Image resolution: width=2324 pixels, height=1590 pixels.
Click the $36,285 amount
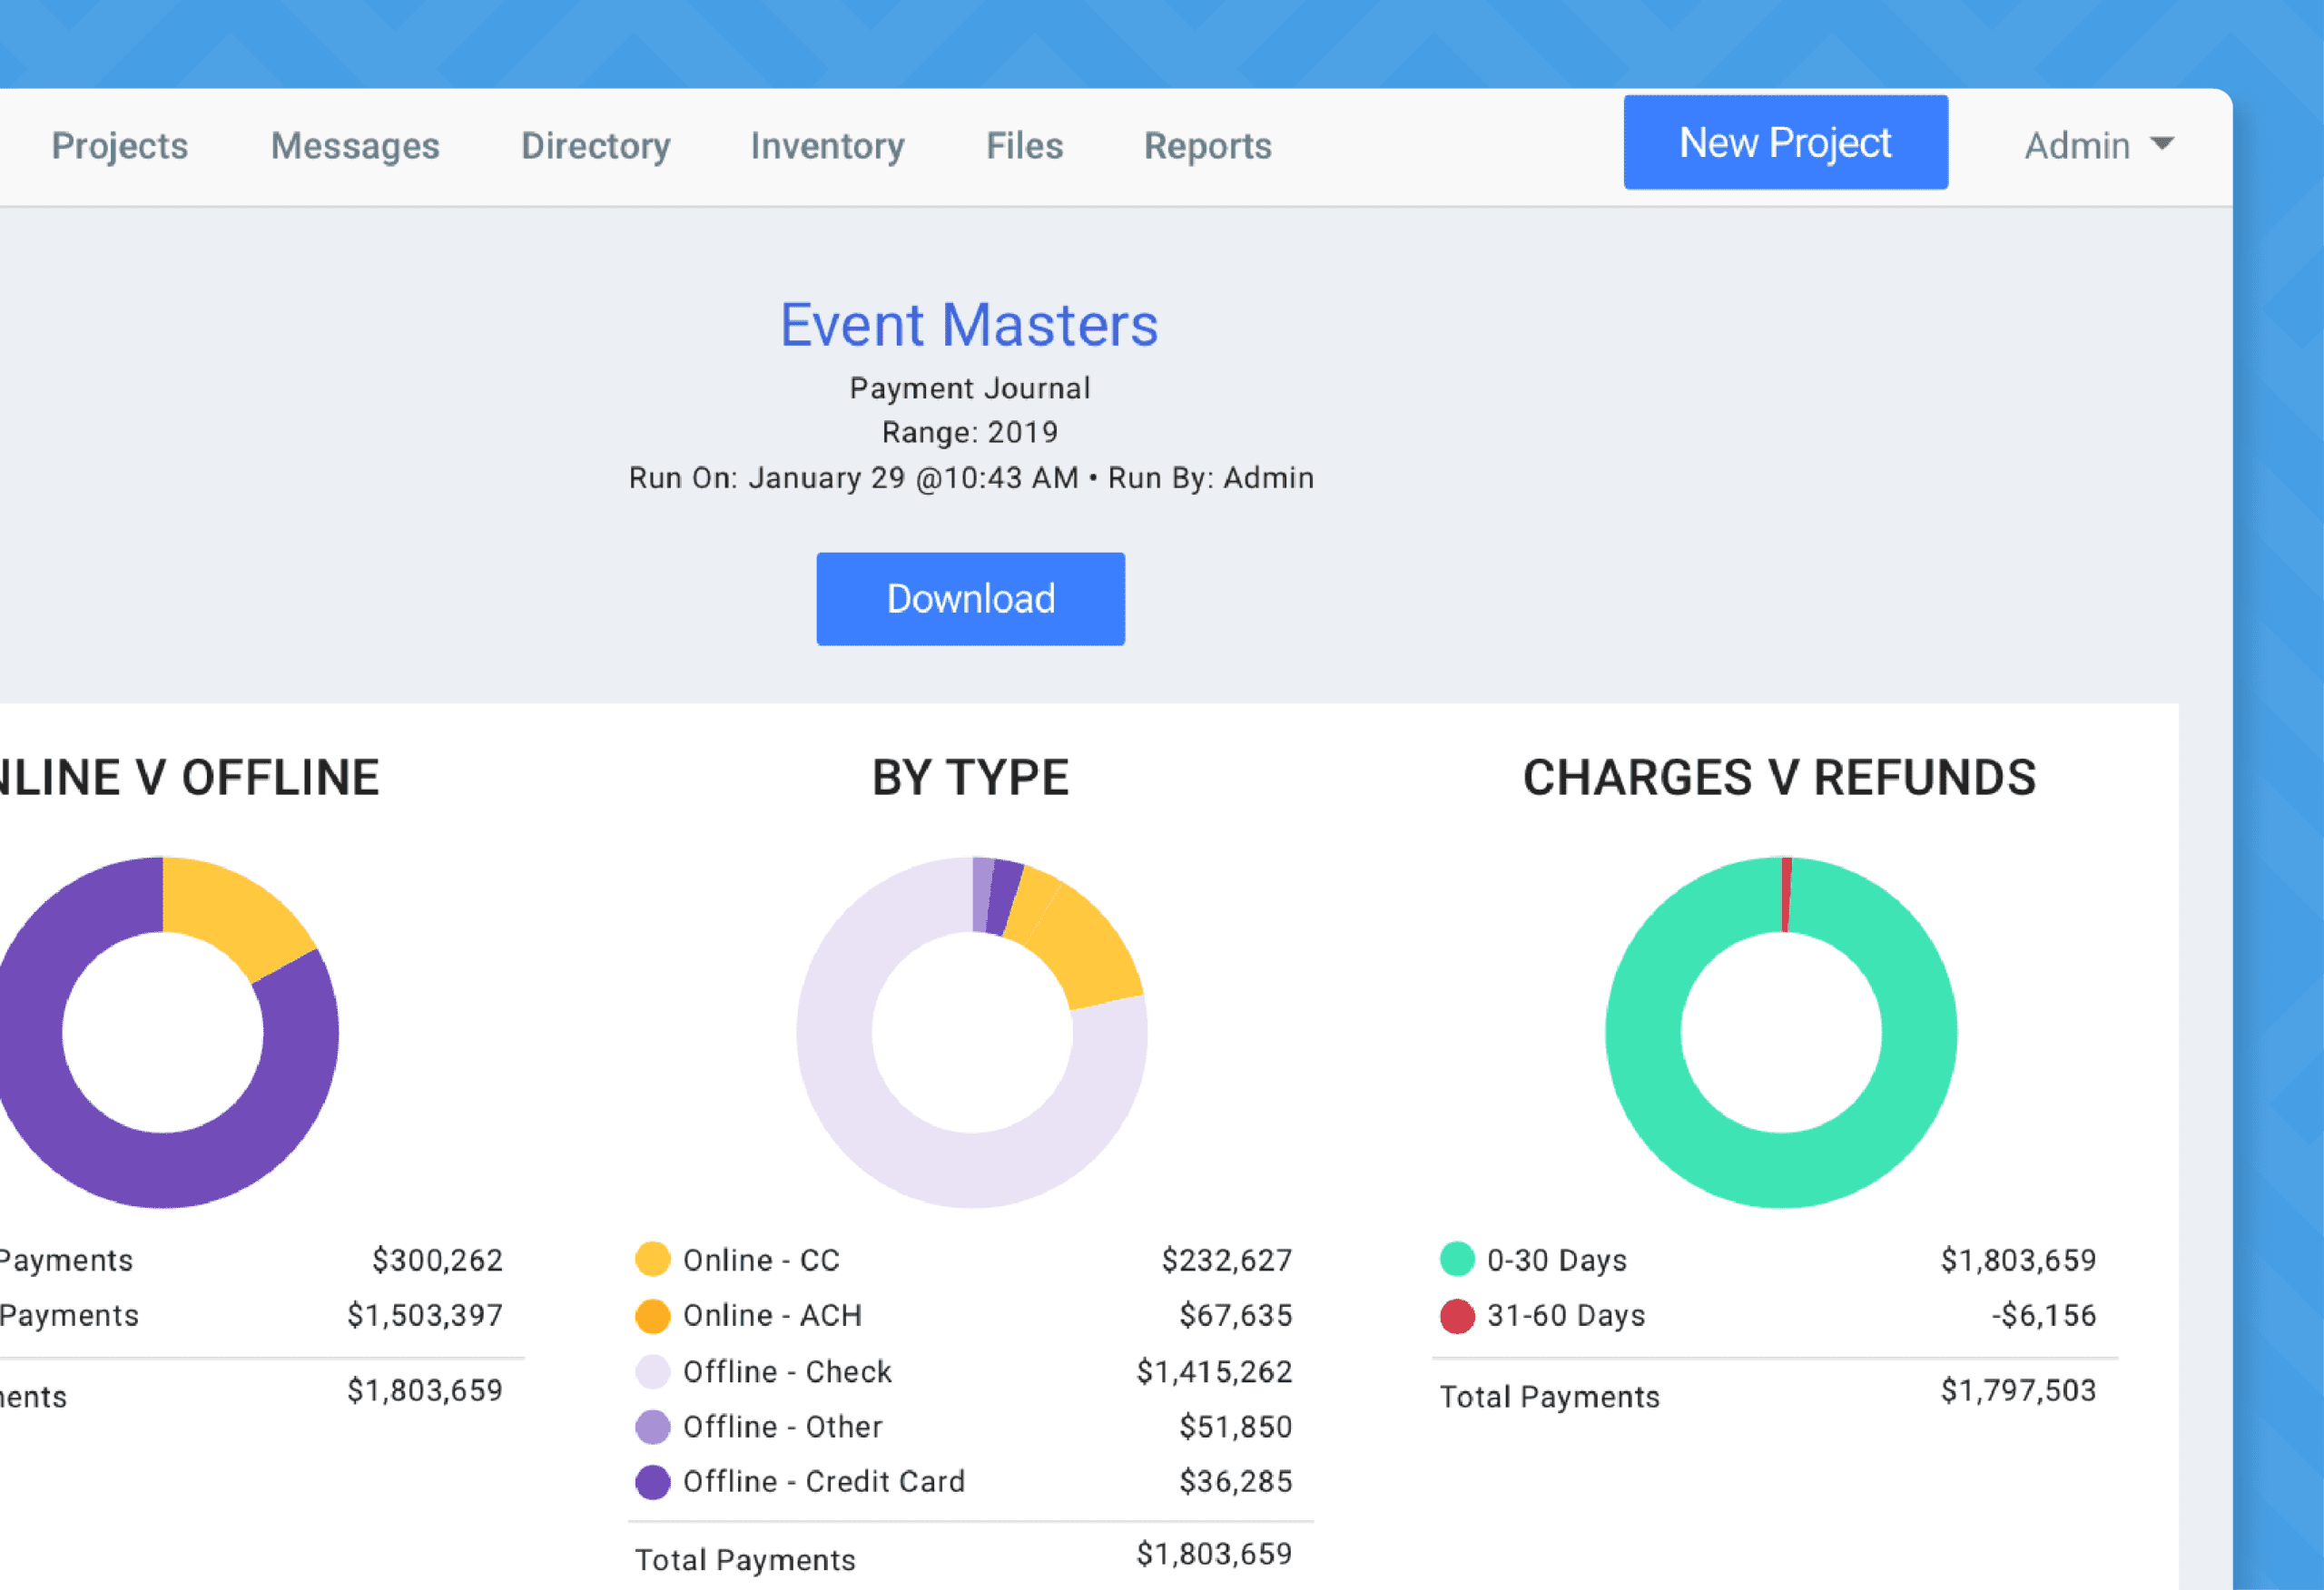pos(1236,1482)
